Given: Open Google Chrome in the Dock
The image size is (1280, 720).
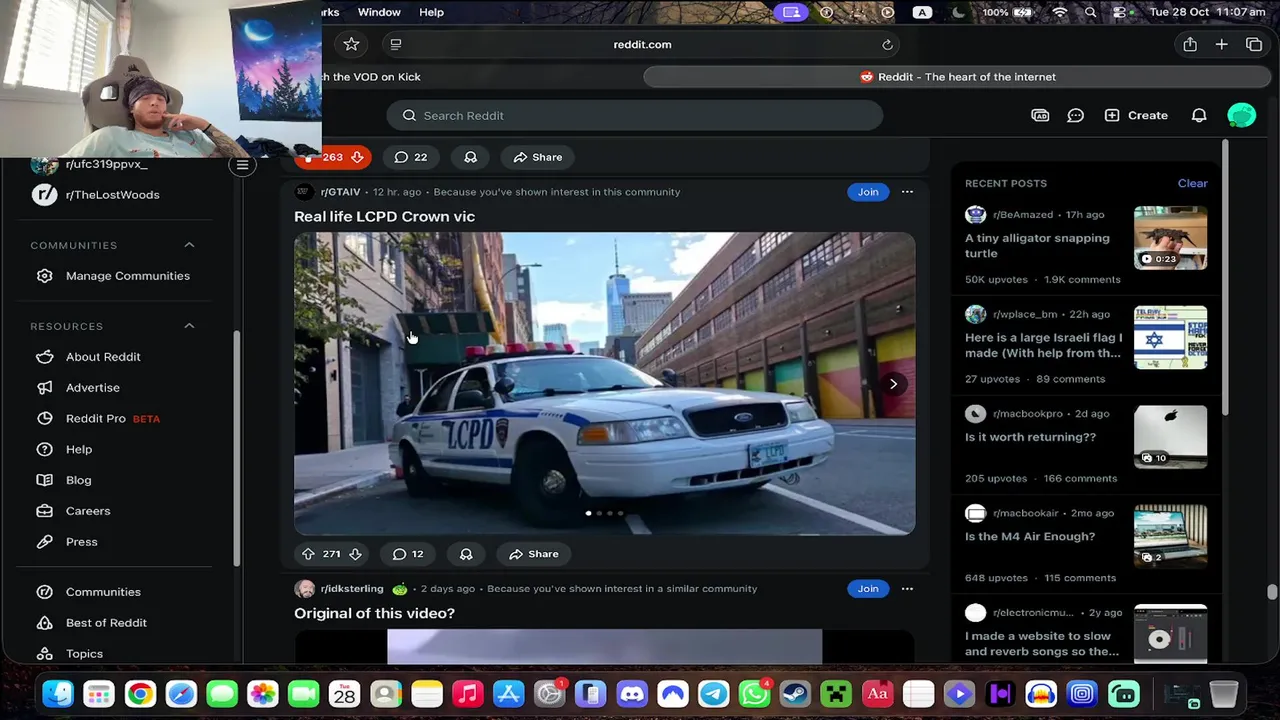Looking at the screenshot, I should click(140, 694).
